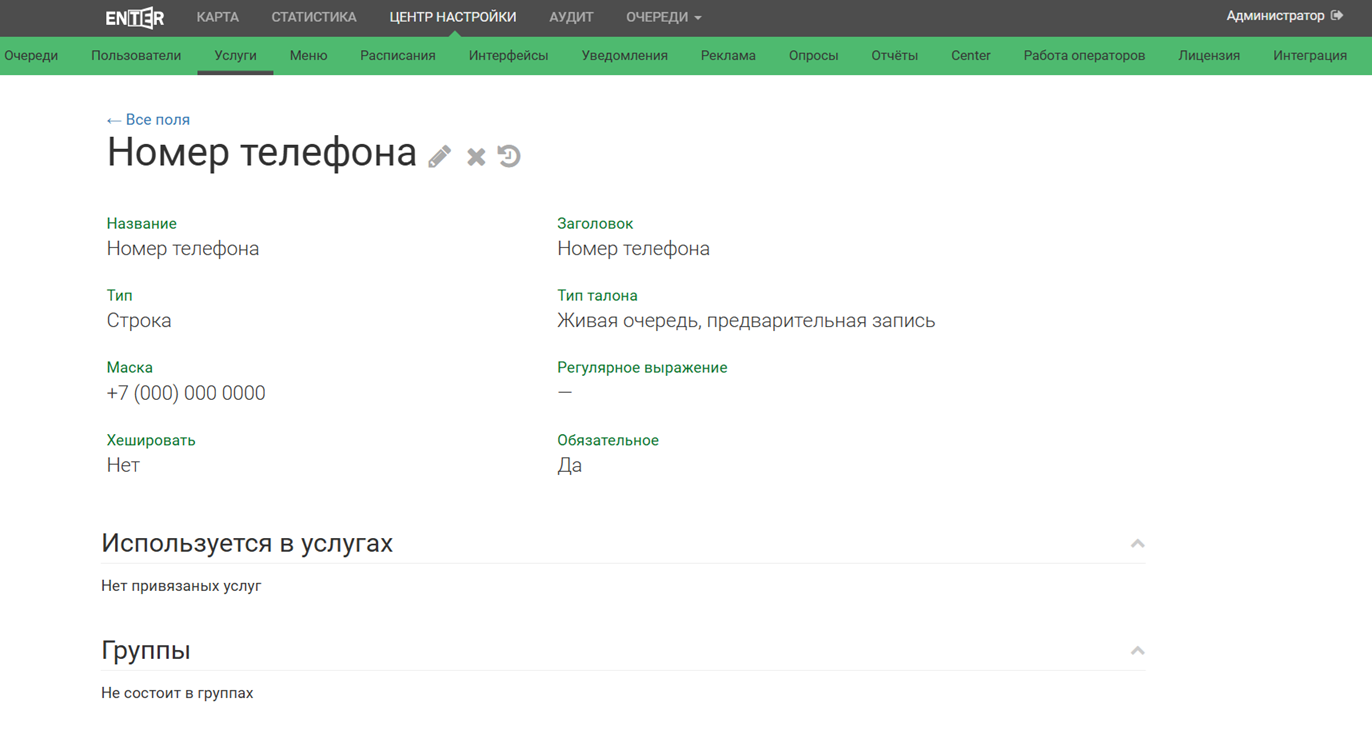Switch to the Пользователи tab
The height and width of the screenshot is (738, 1372).
click(x=136, y=55)
